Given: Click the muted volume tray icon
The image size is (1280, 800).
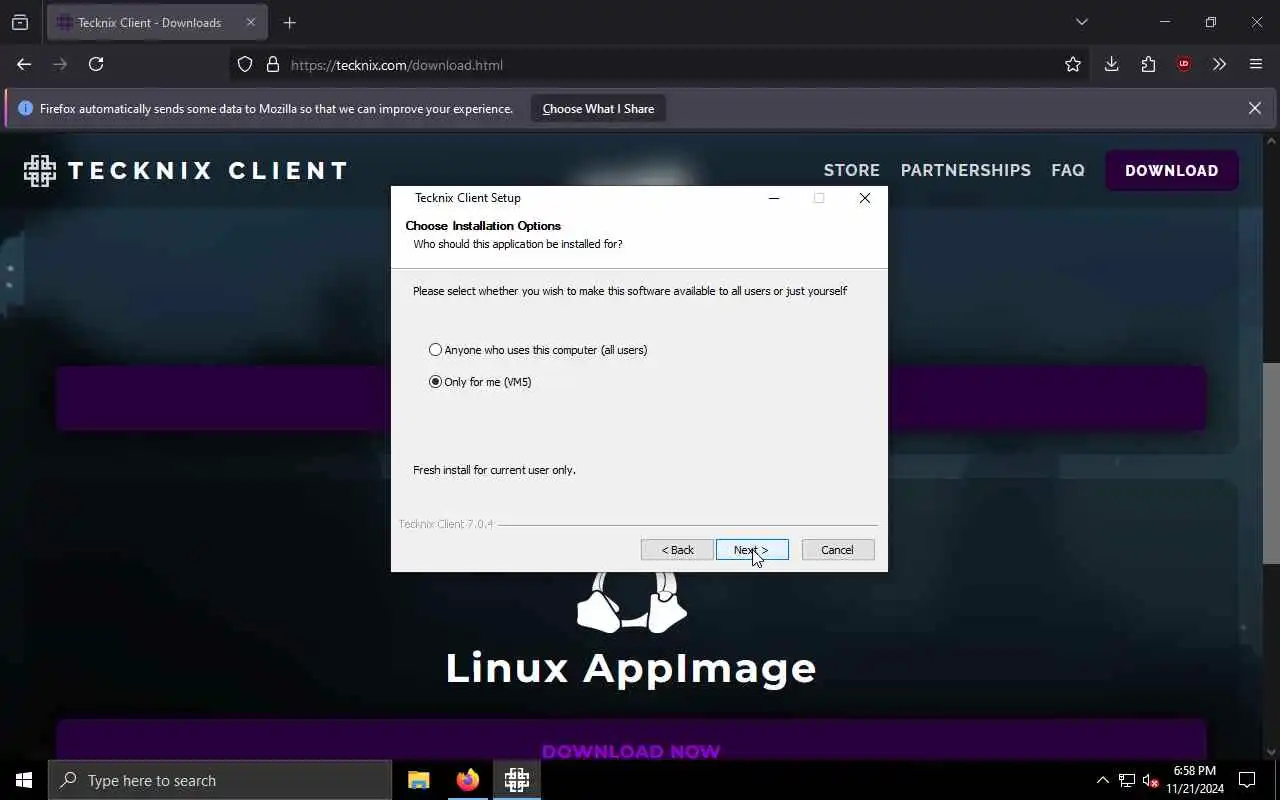Looking at the screenshot, I should tap(1150, 780).
